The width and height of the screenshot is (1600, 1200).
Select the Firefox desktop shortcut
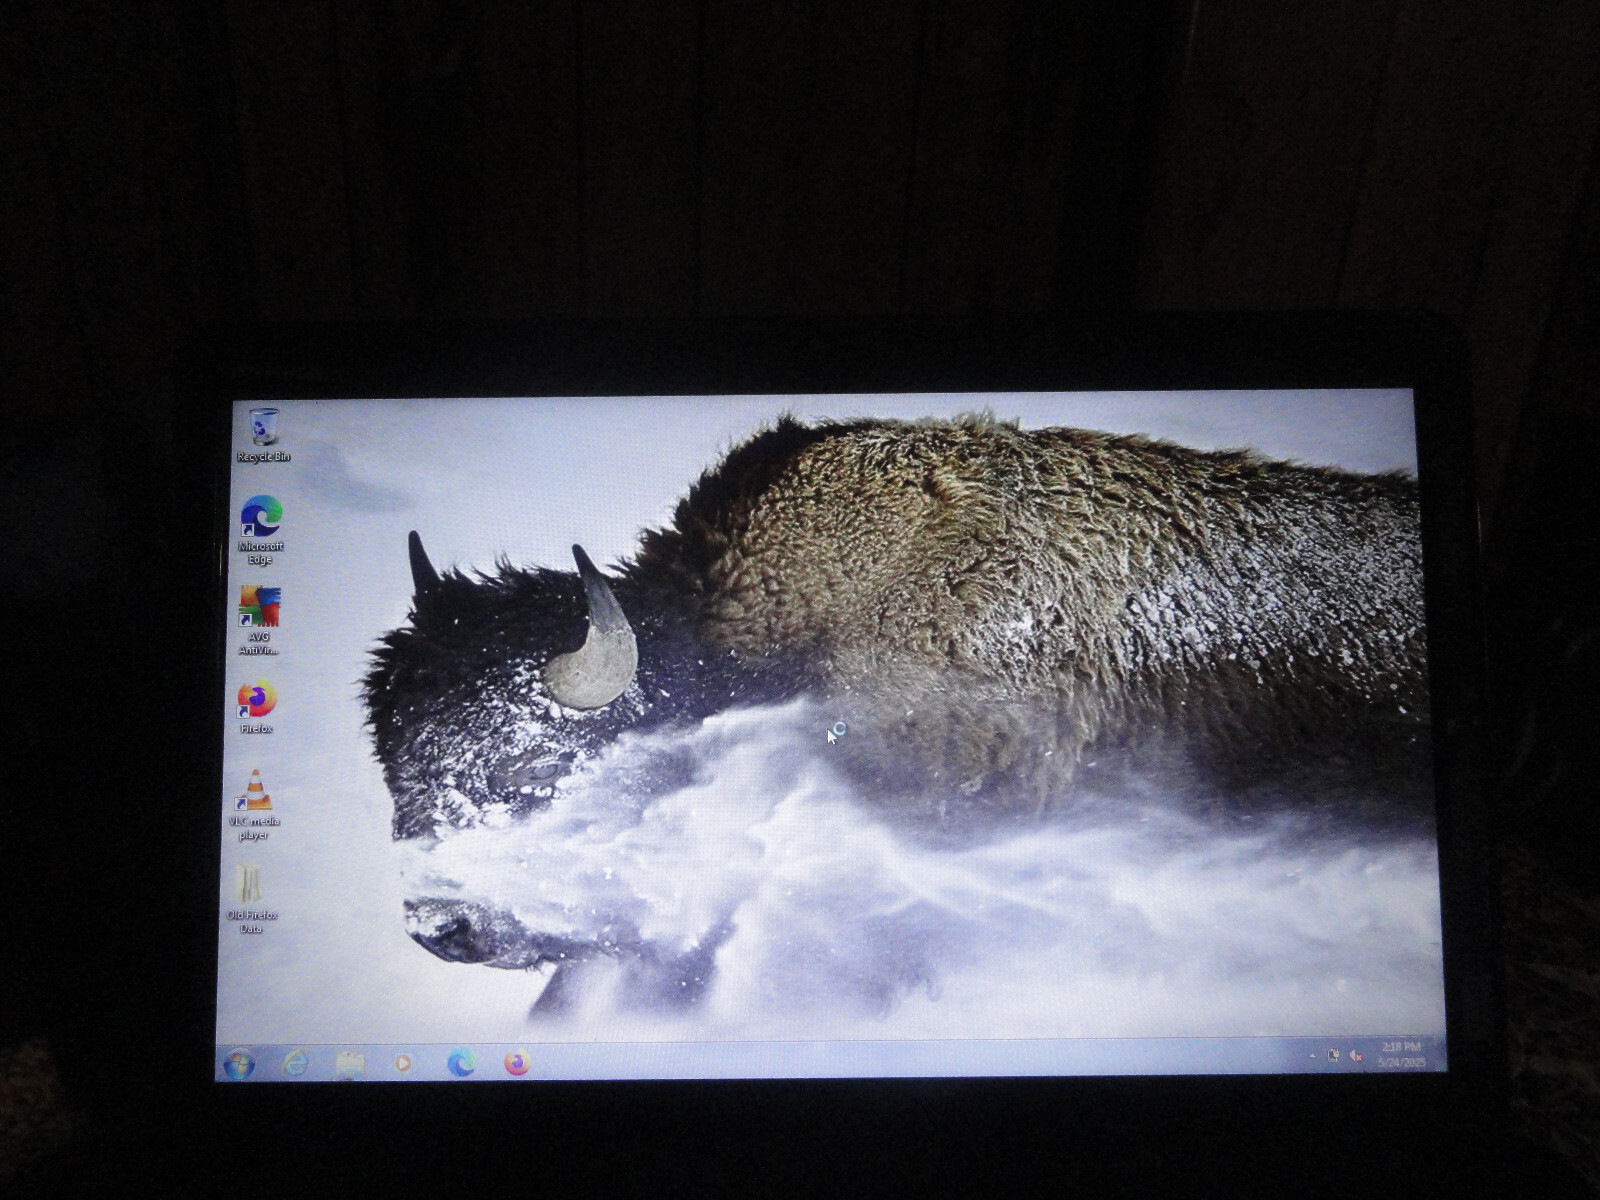tap(257, 707)
